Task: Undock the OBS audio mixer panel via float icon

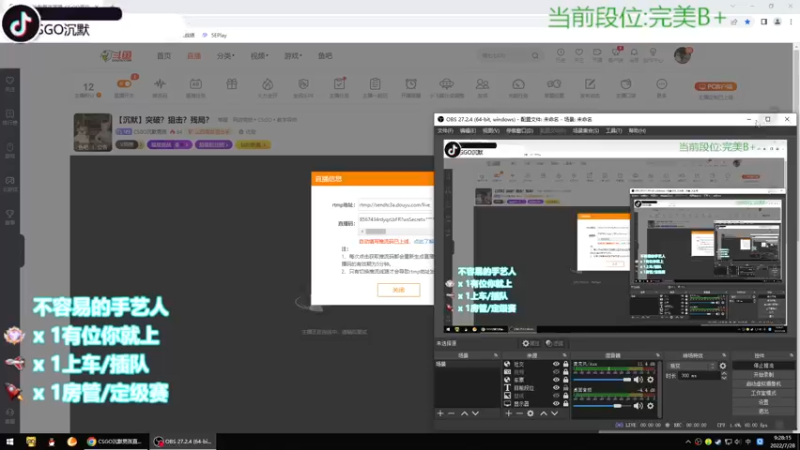Action: tap(657, 355)
